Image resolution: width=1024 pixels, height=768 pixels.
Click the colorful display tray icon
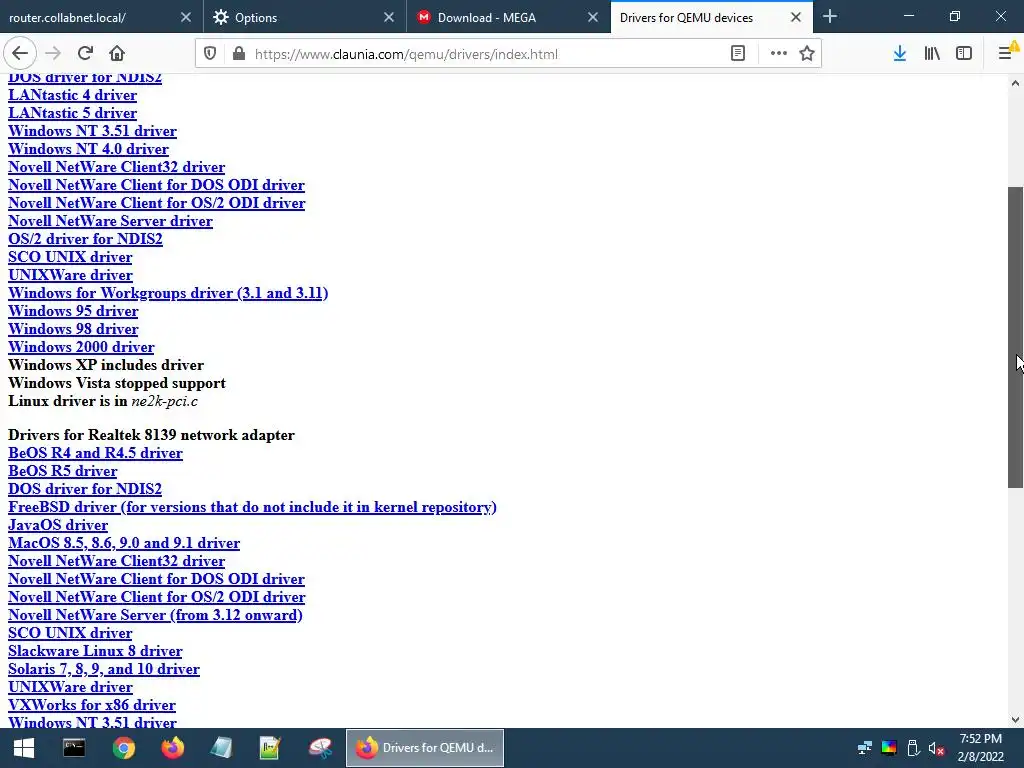coord(889,748)
